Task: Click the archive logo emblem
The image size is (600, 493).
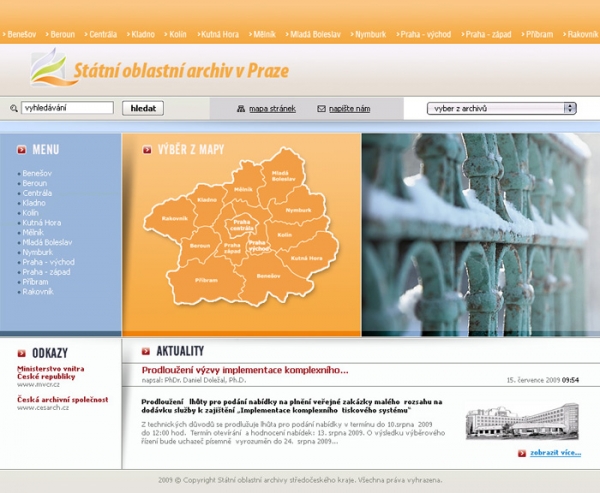Action: pos(52,68)
